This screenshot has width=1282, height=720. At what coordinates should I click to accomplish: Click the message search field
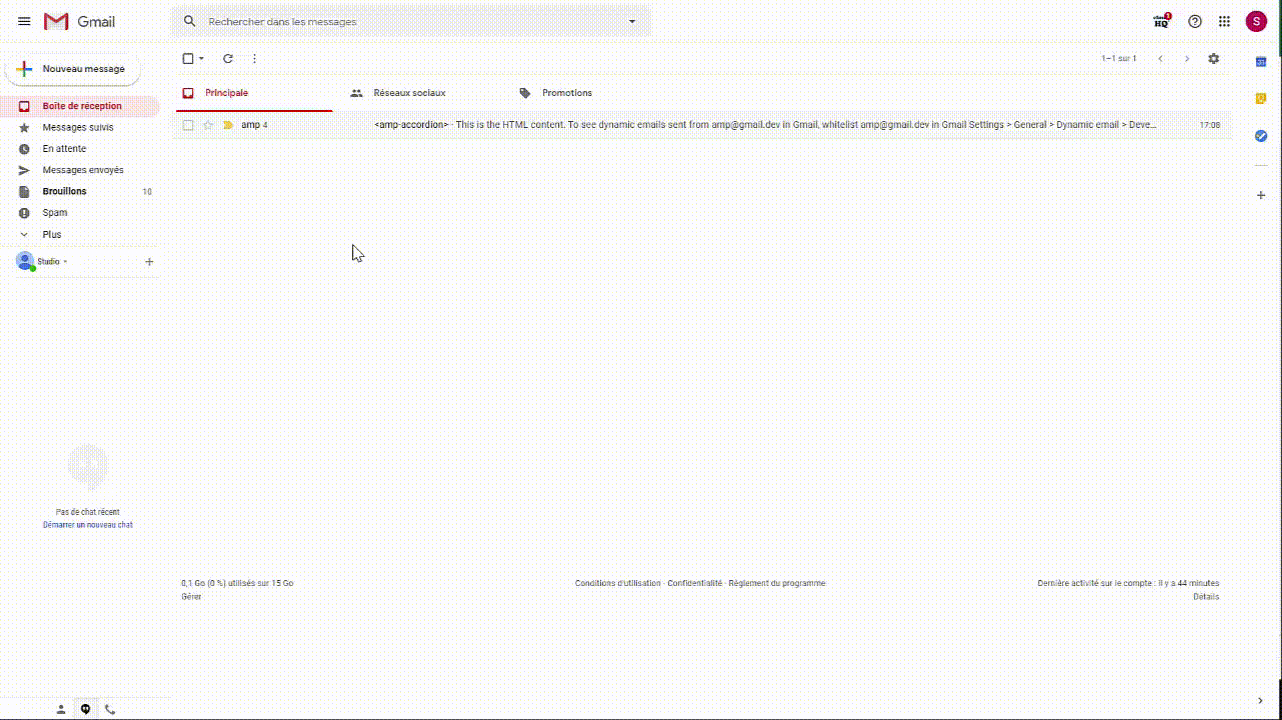[x=410, y=21]
